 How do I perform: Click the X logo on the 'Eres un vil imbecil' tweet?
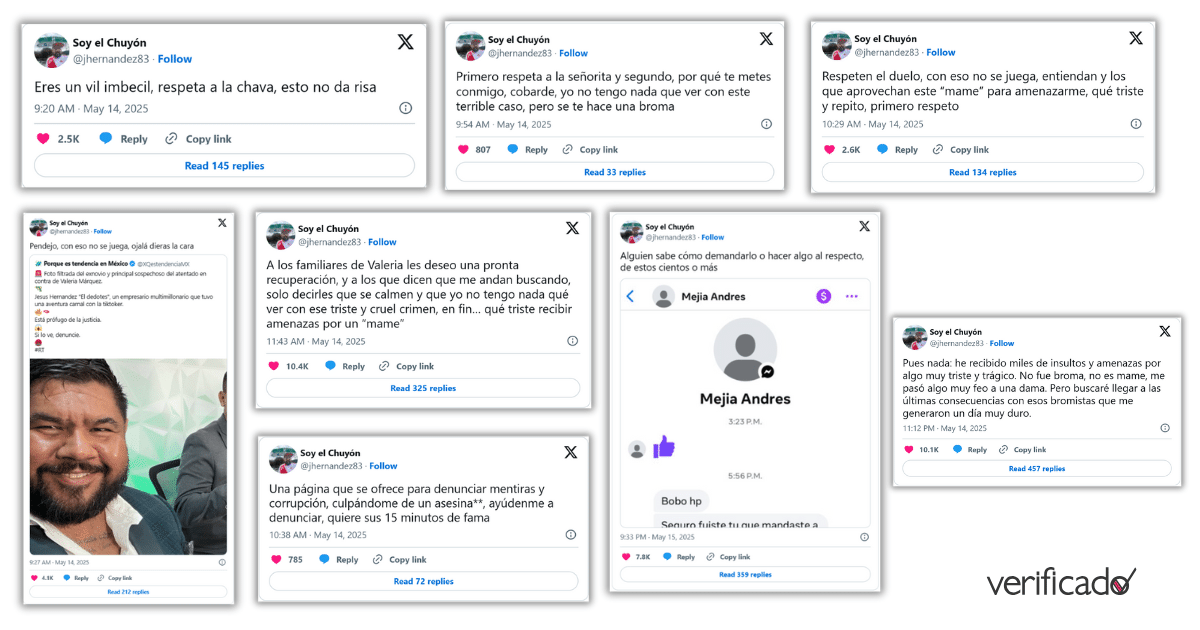point(405,42)
